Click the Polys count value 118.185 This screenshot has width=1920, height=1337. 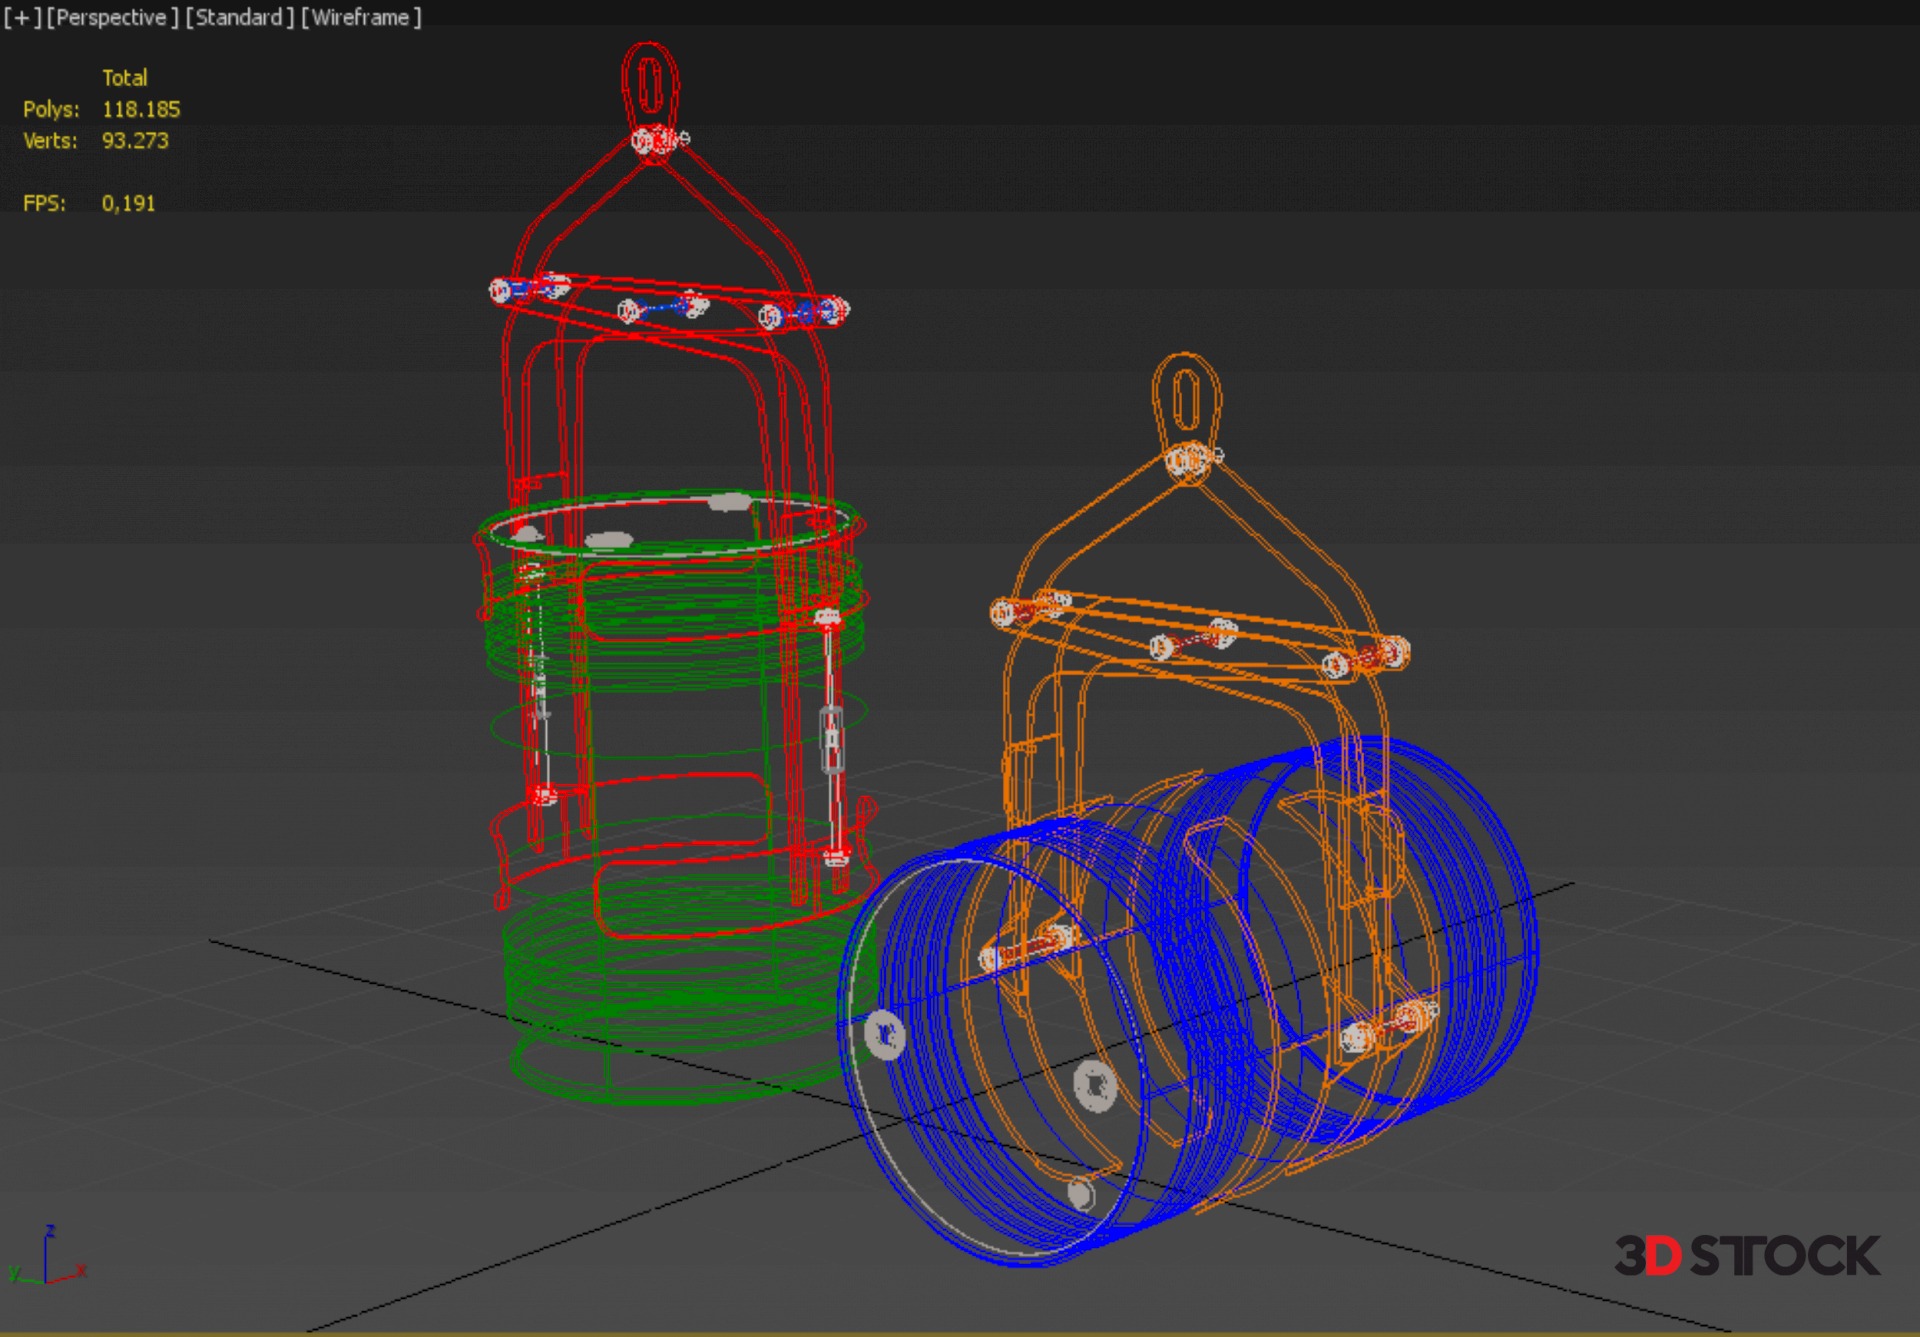(141, 109)
